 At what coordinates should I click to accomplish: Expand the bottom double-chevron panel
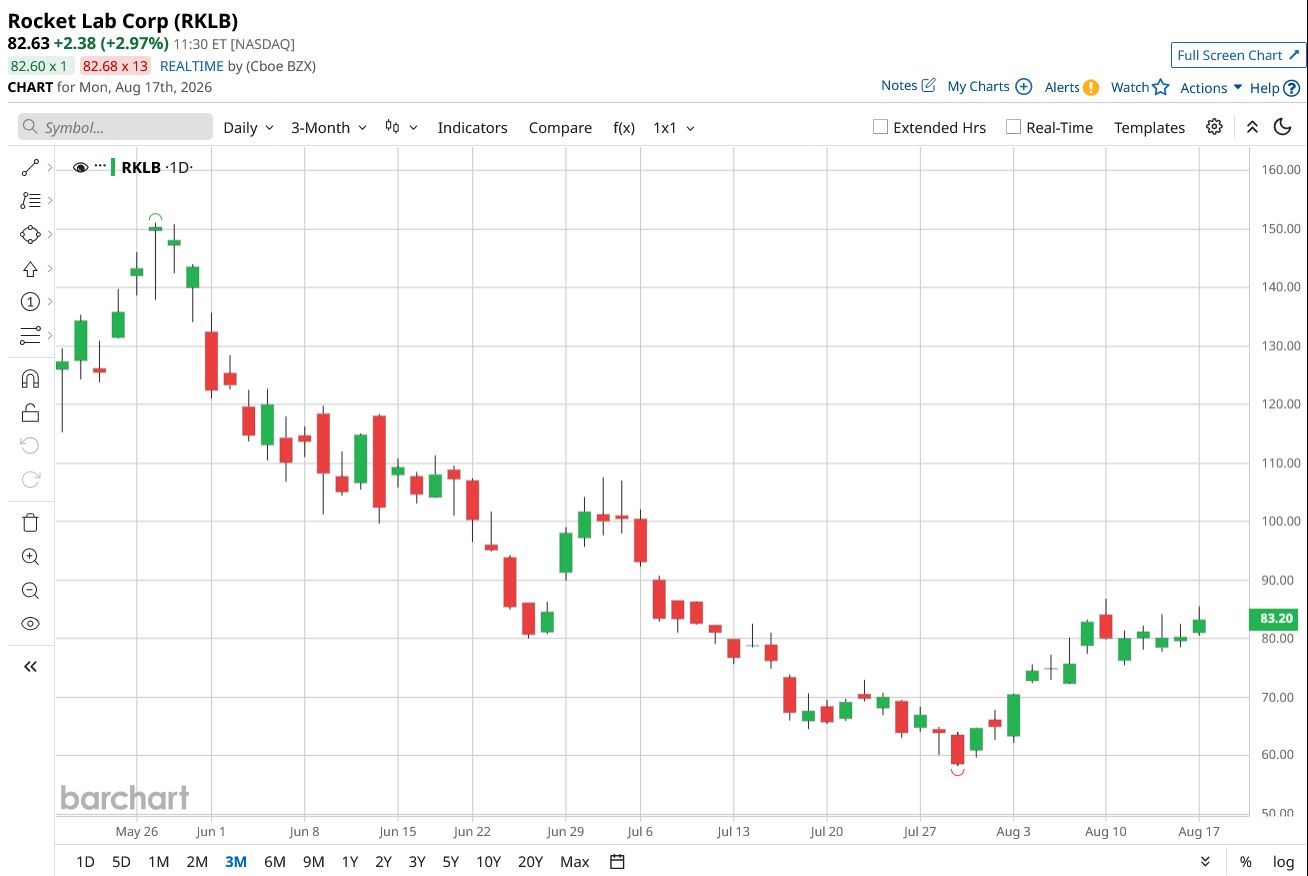tap(1205, 861)
